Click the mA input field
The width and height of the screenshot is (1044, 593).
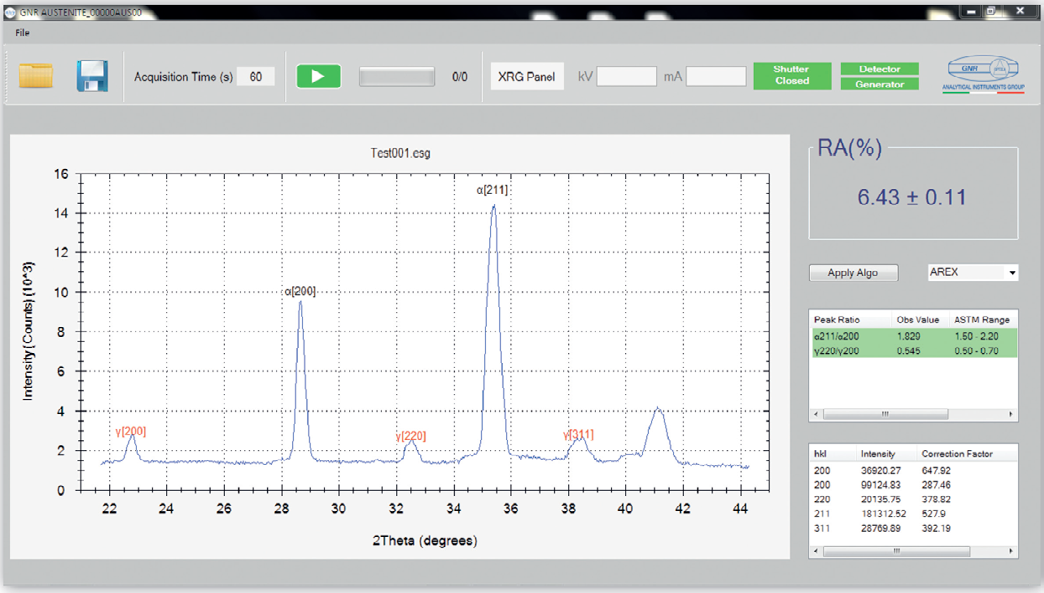716,77
